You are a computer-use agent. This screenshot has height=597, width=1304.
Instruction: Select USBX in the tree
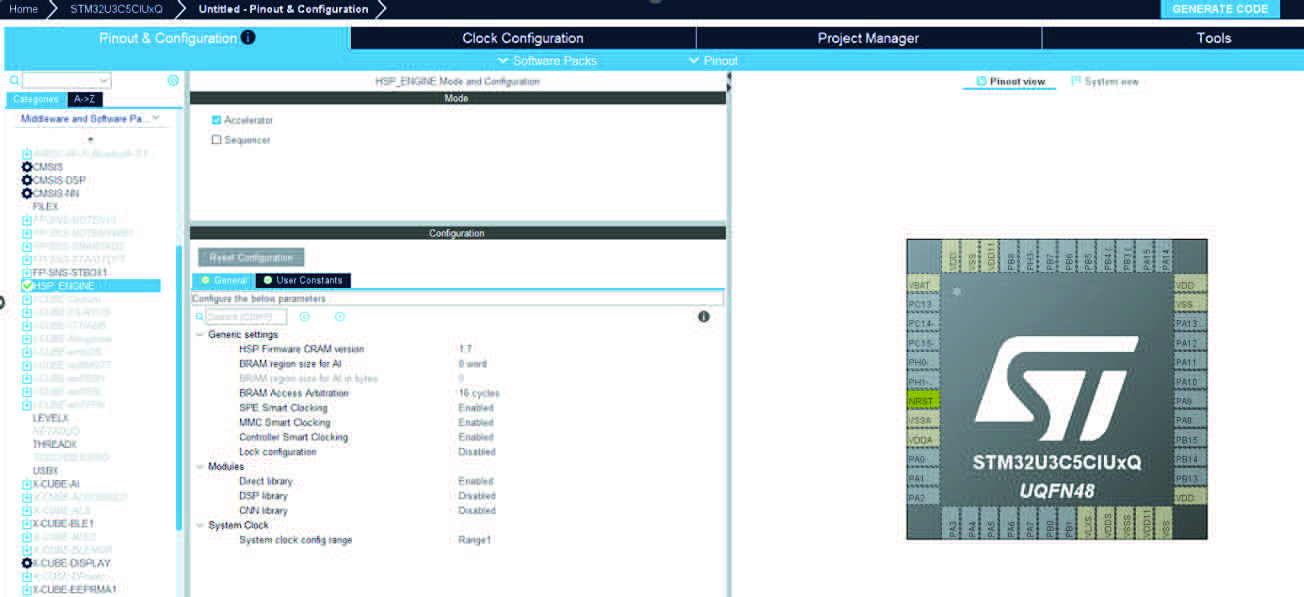[45, 470]
